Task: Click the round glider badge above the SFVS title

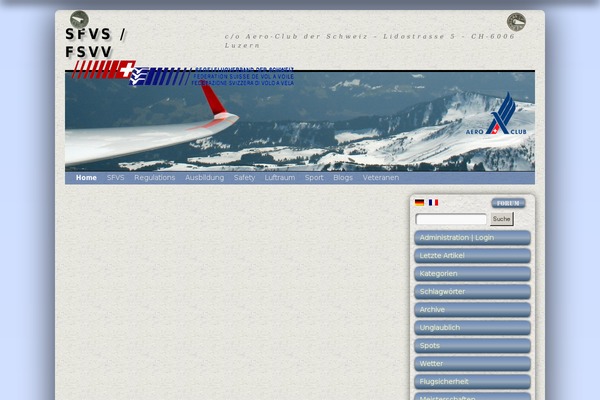Action: (79, 20)
